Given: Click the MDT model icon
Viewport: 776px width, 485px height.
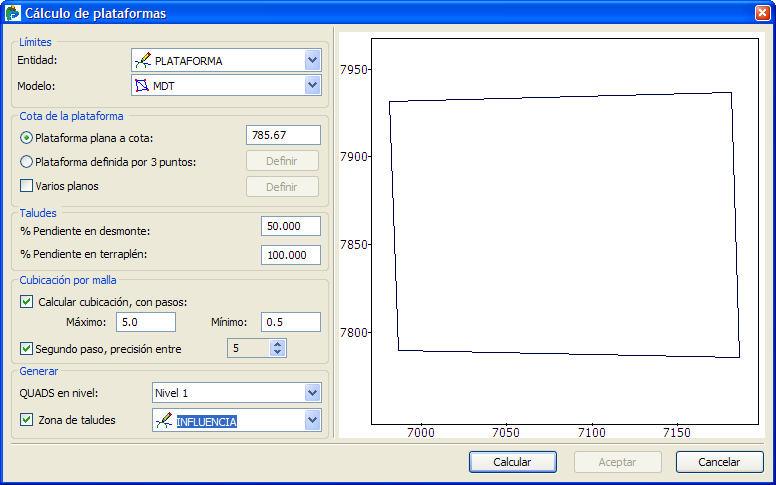Looking at the screenshot, I should (143, 86).
